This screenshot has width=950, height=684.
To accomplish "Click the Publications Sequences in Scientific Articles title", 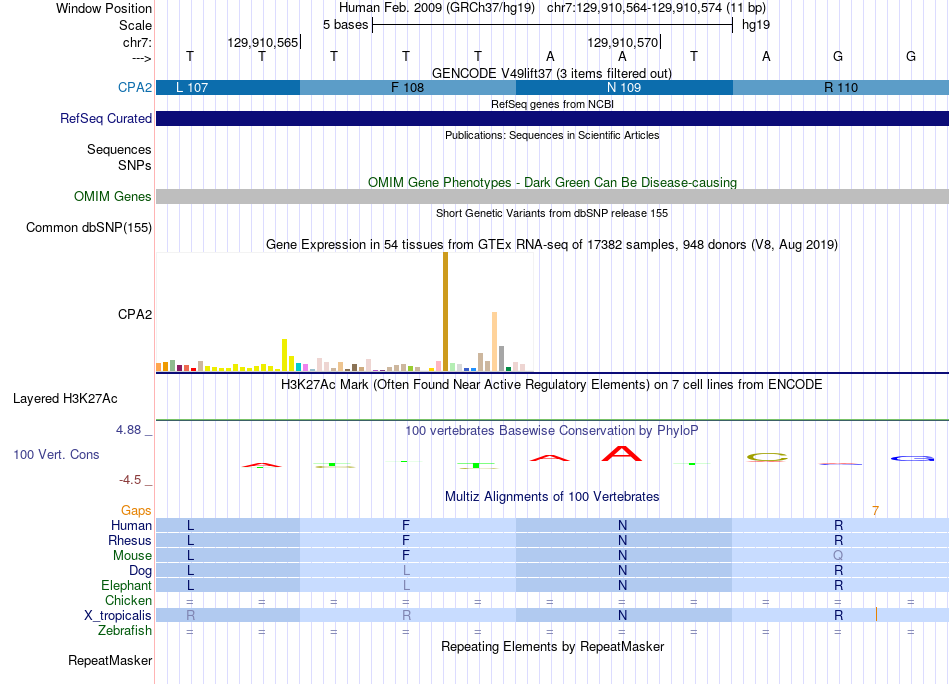I will coord(552,135).
